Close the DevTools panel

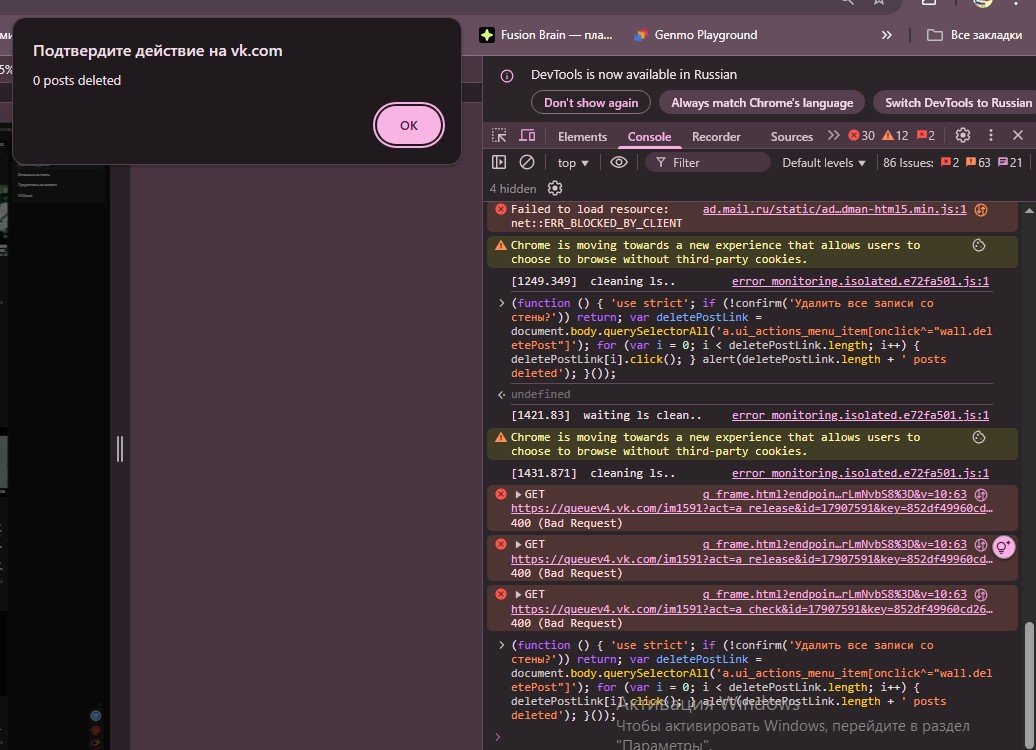(1018, 135)
